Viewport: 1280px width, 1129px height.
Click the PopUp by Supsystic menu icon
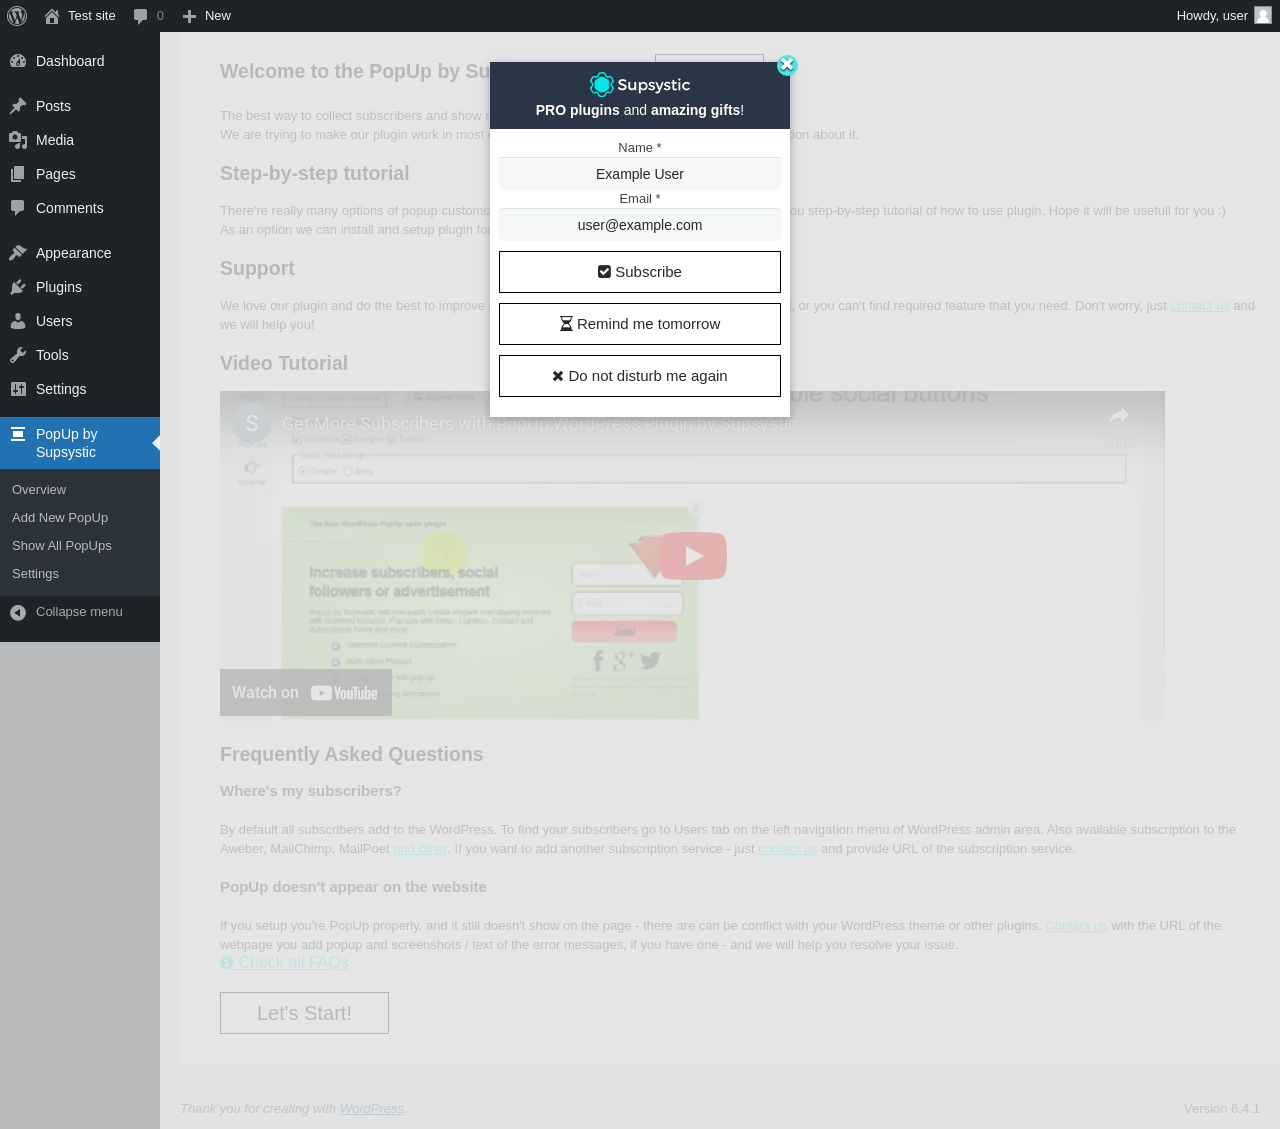pos(18,434)
